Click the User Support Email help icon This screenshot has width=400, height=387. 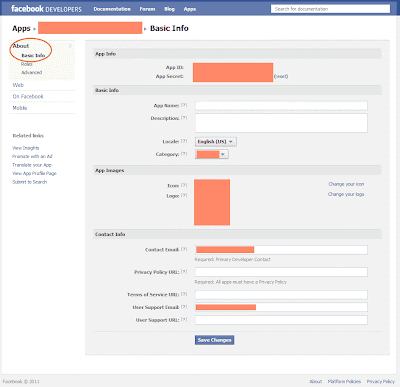click(x=184, y=307)
